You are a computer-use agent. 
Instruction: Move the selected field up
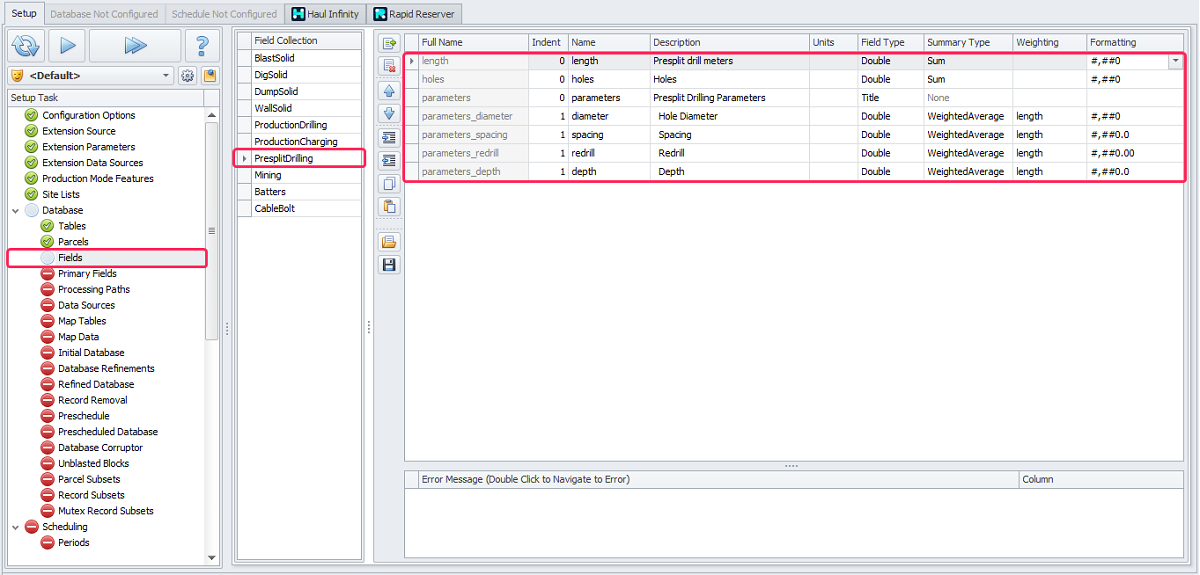[389, 90]
